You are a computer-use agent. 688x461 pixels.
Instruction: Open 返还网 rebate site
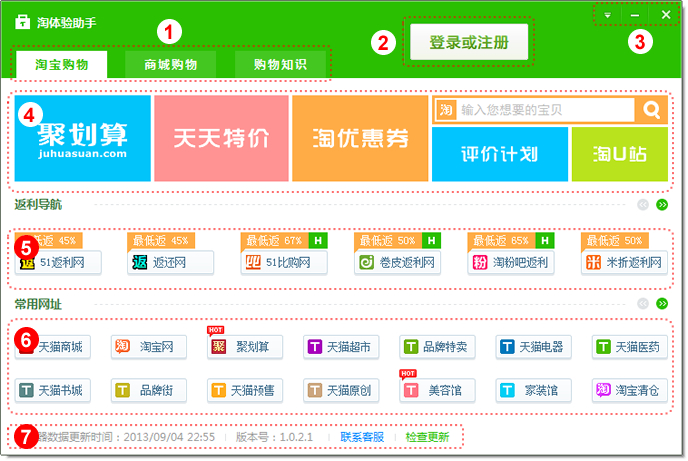[171, 262]
